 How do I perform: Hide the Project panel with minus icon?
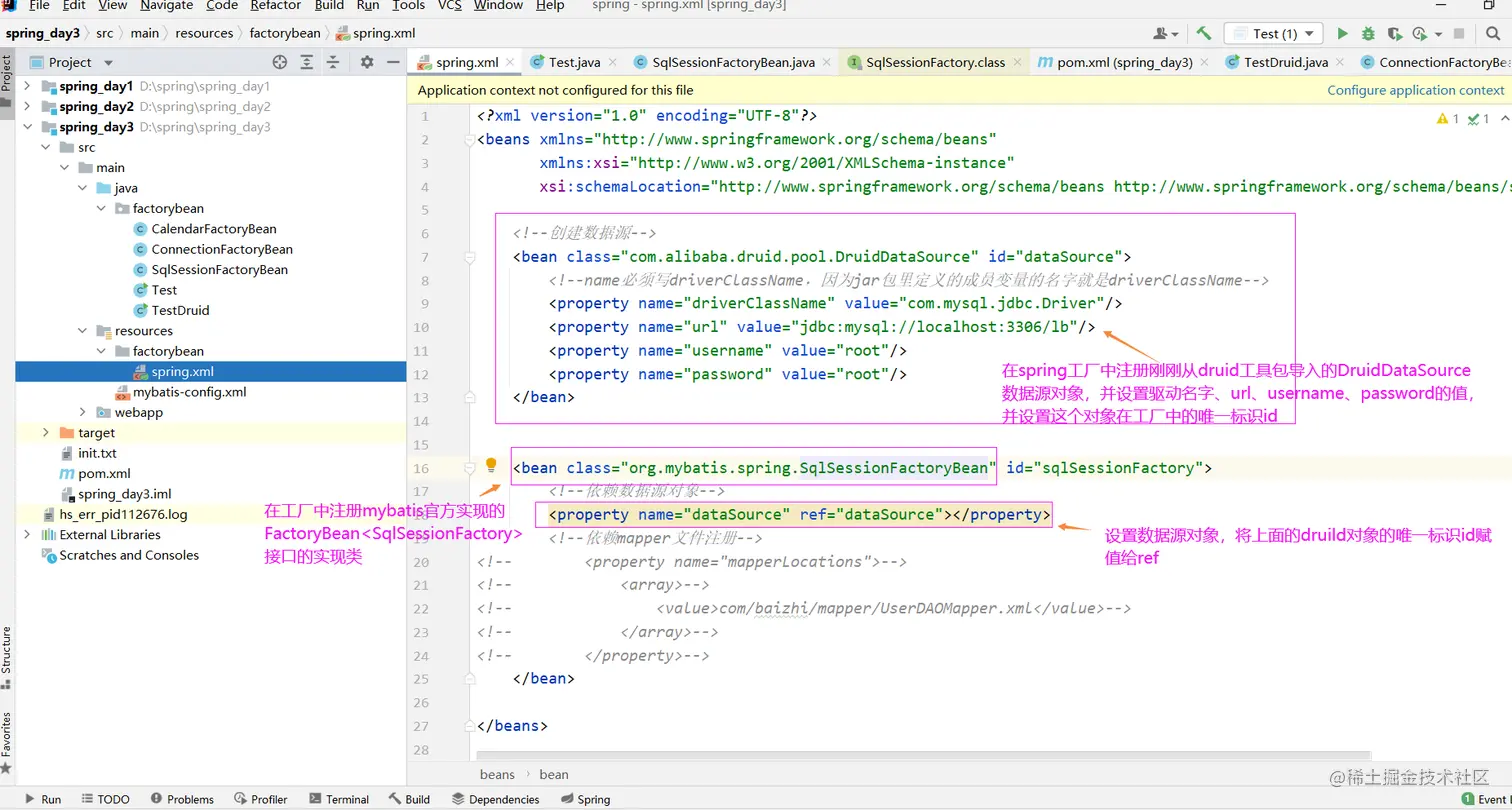tap(393, 62)
